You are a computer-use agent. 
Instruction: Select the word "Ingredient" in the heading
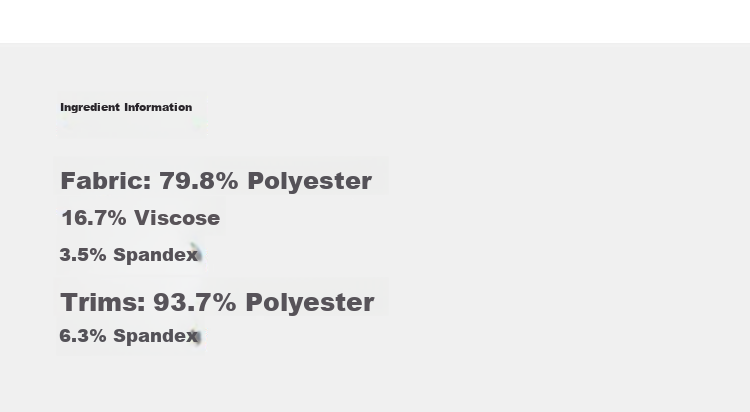(90, 108)
